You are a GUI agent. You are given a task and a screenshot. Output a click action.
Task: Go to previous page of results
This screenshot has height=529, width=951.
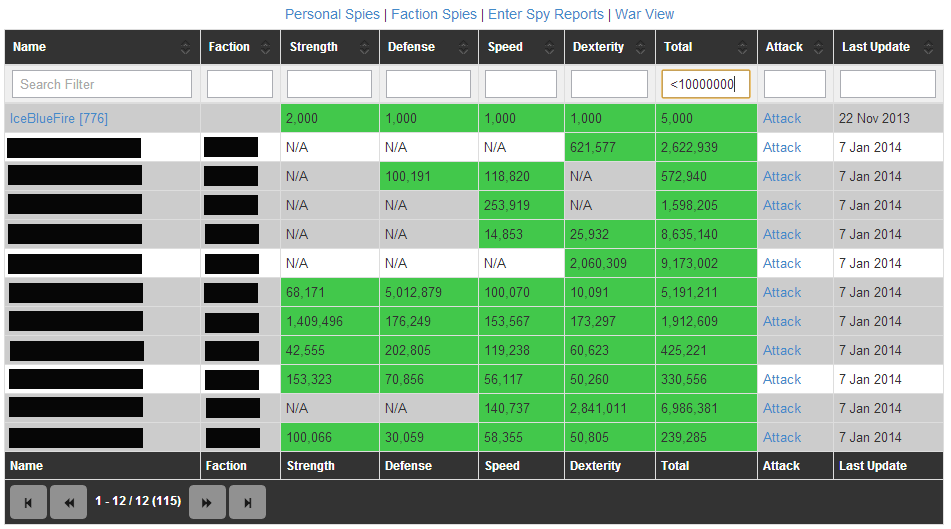coord(68,502)
